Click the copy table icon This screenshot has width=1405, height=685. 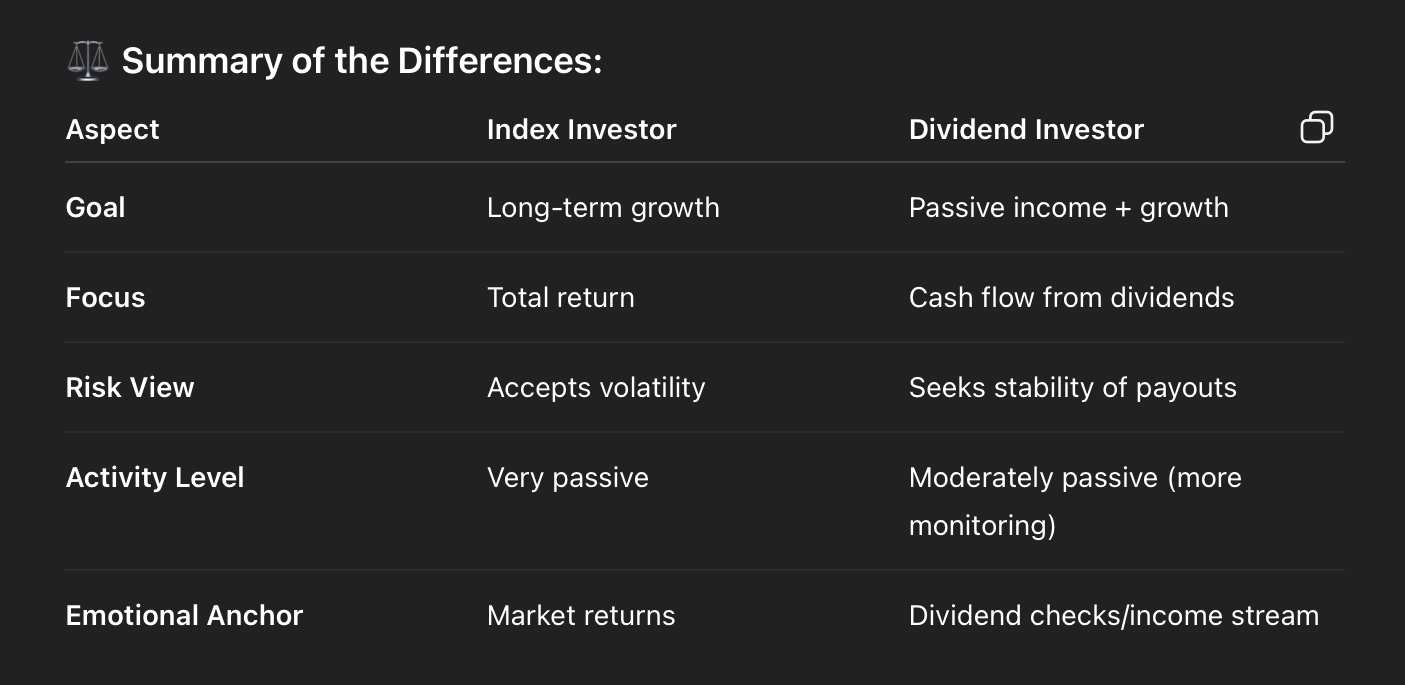tap(1316, 128)
